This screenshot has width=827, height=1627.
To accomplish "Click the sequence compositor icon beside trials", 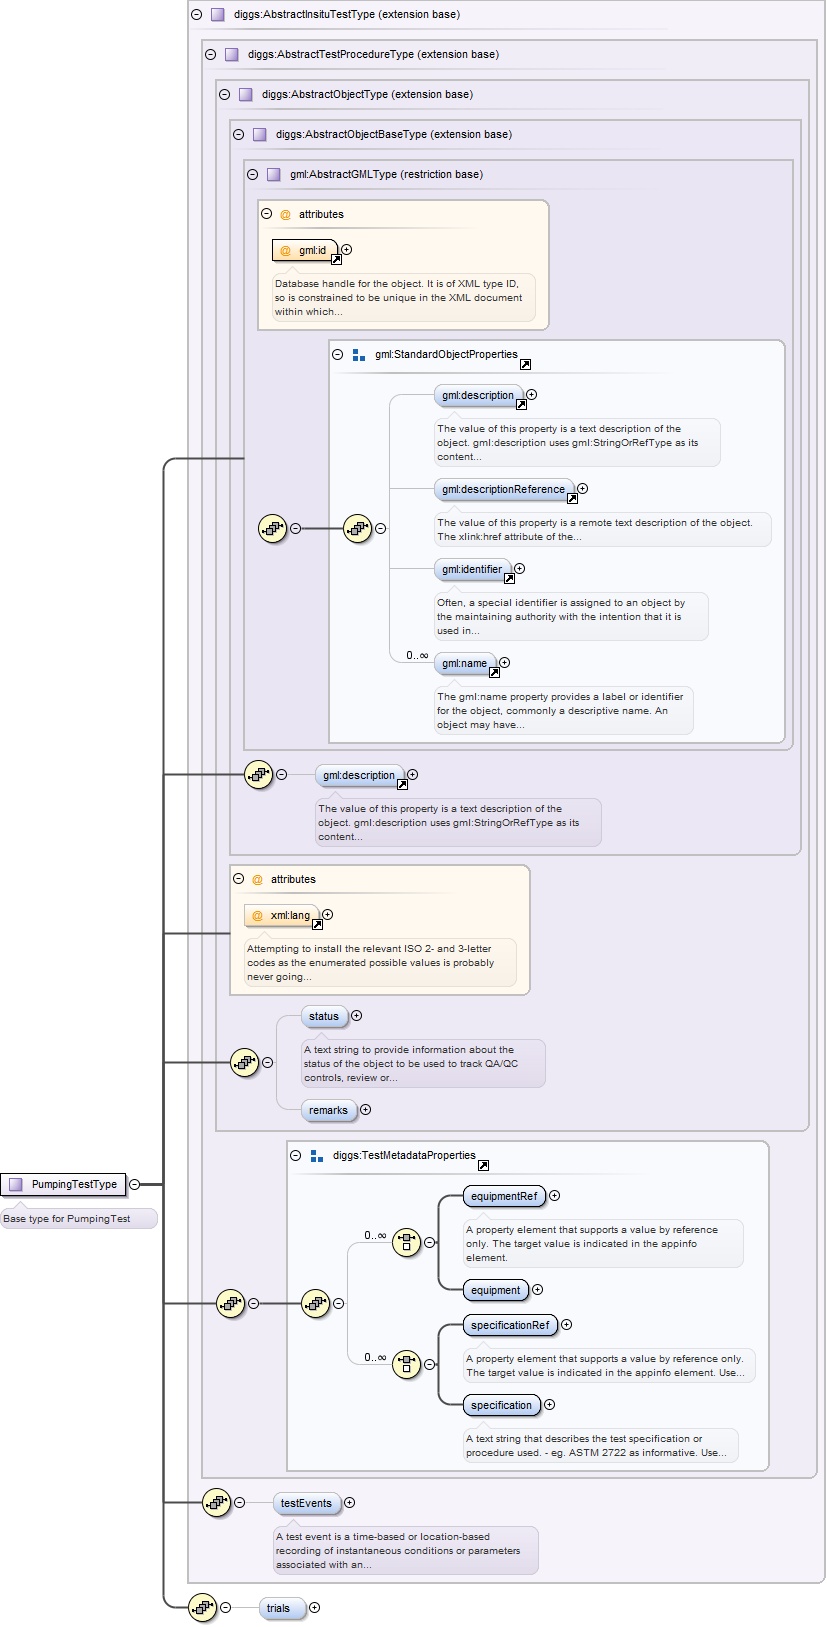I will point(202,1608).
